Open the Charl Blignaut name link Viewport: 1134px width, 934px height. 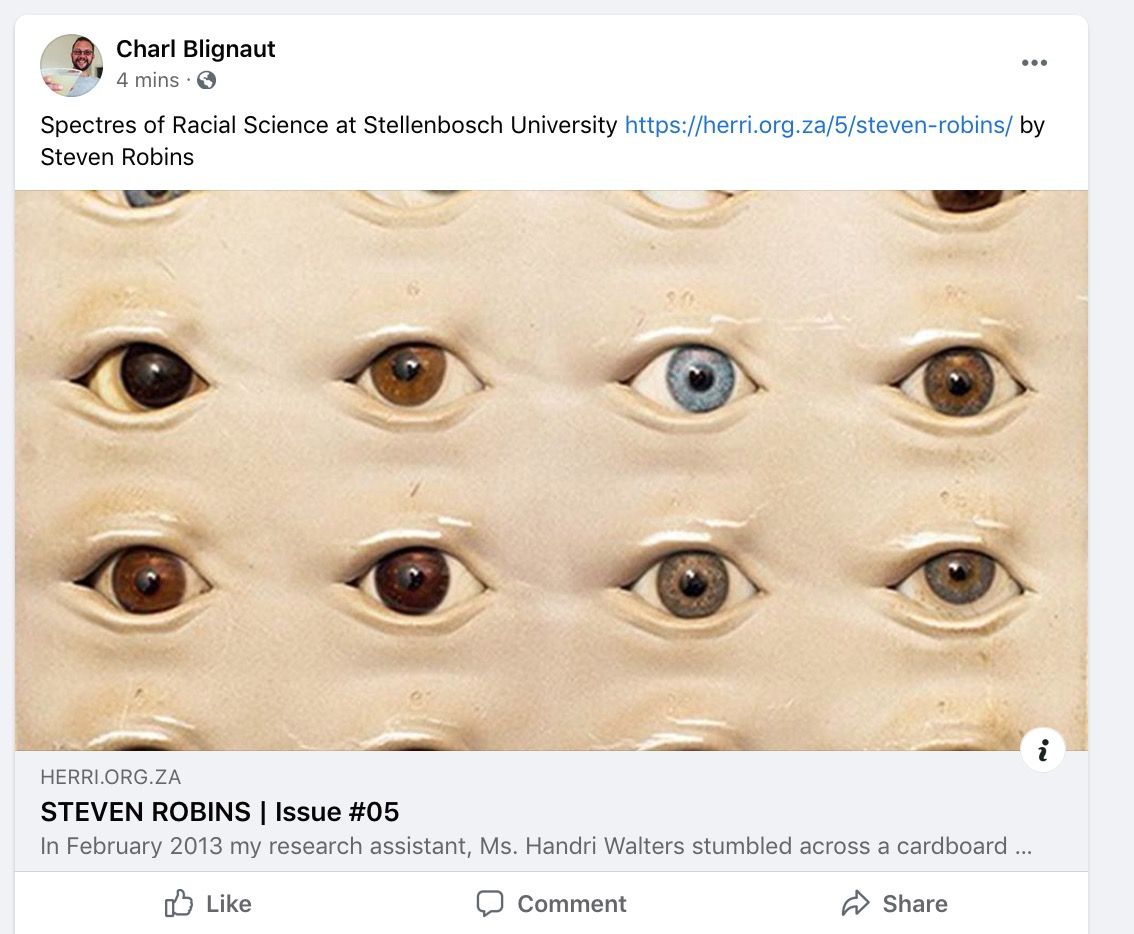195,49
